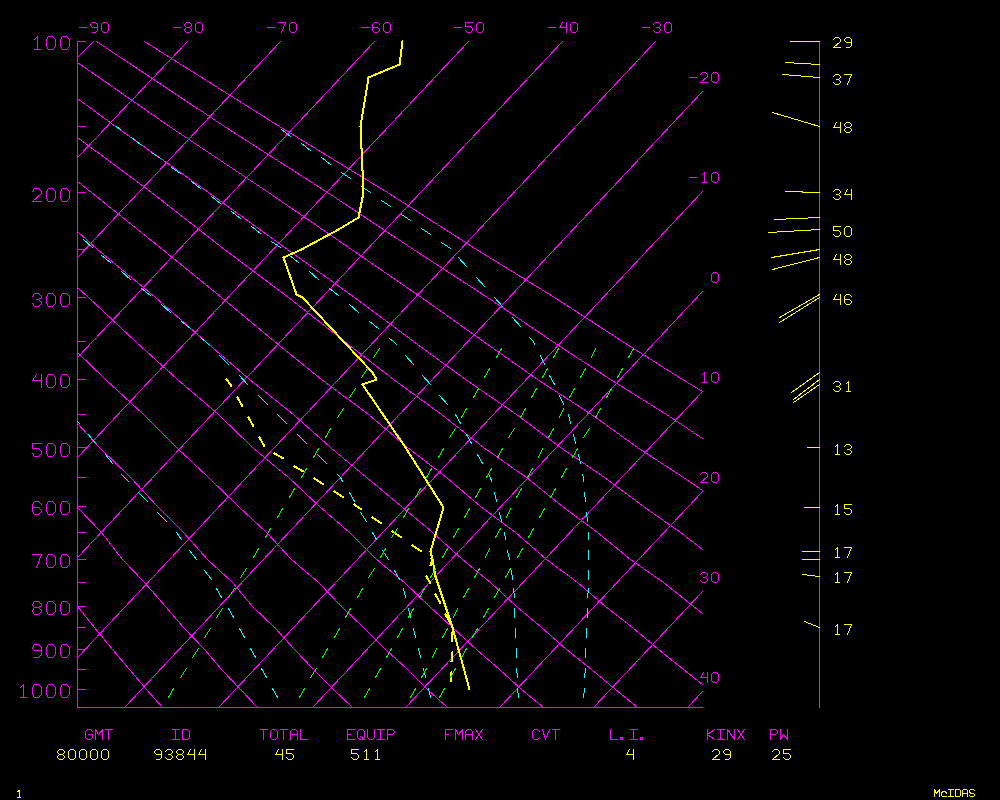Click the GMT header label

click(99, 735)
